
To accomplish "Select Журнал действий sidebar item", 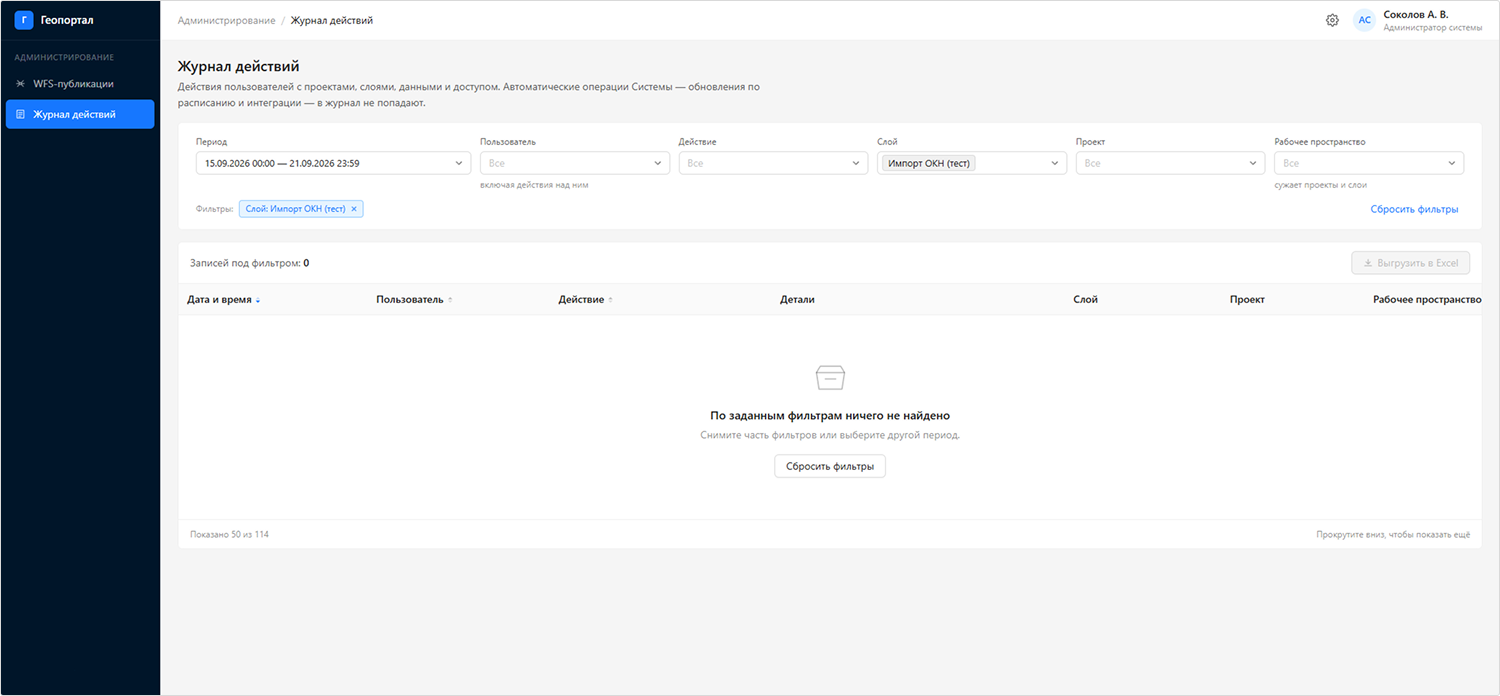I will [80, 114].
